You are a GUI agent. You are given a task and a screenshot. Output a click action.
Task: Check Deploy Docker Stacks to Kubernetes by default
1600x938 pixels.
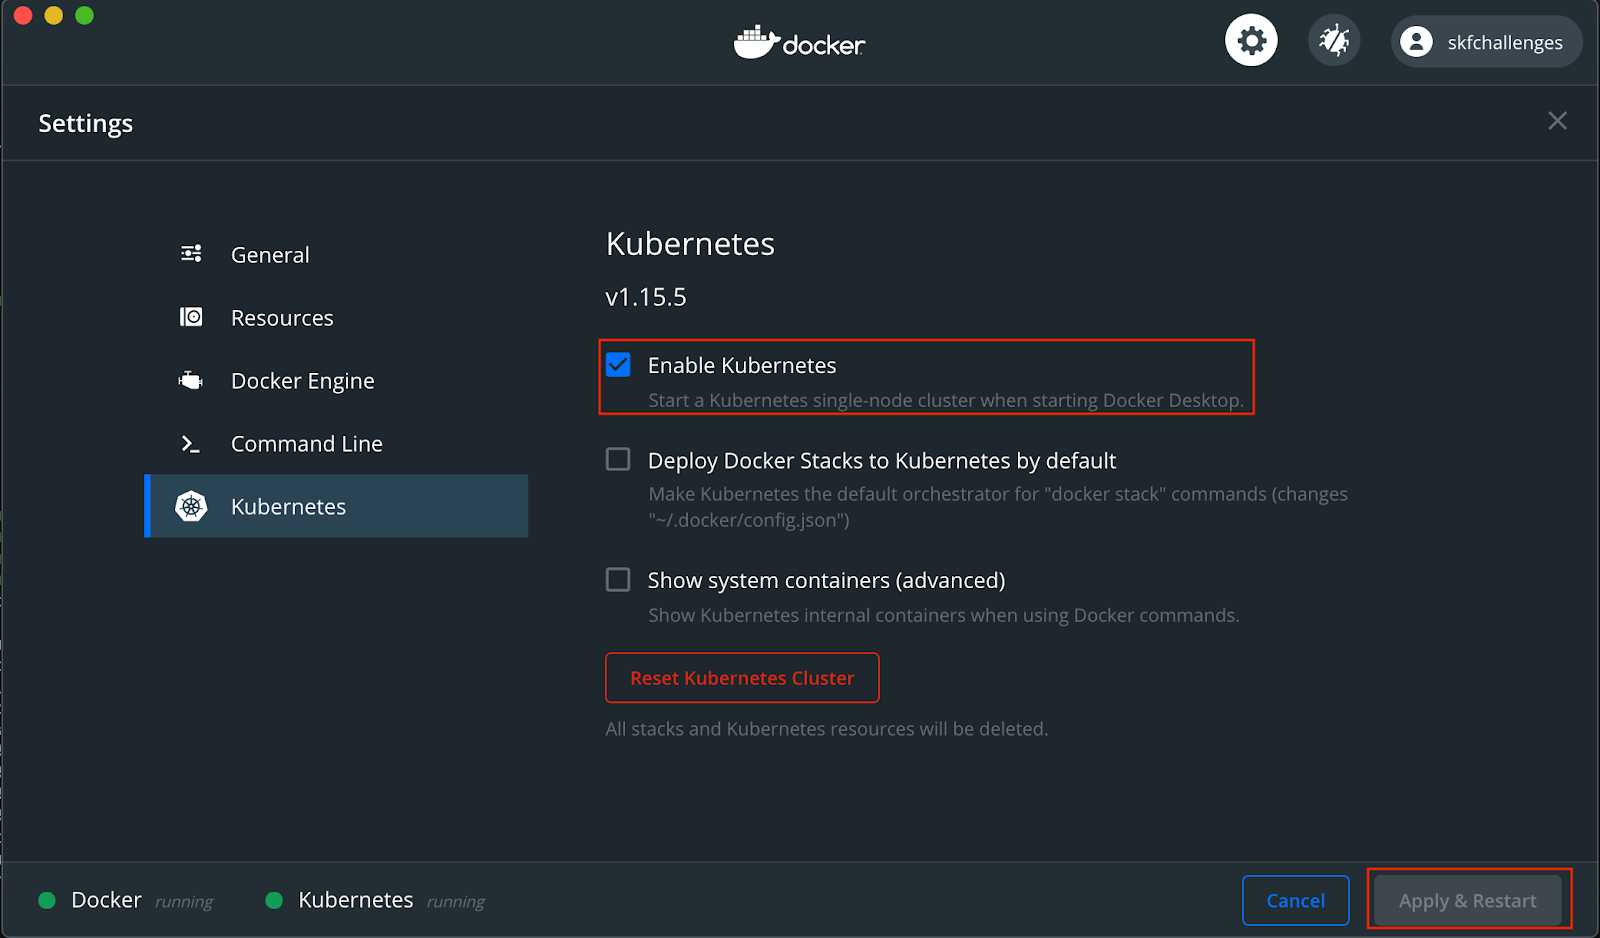(618, 459)
